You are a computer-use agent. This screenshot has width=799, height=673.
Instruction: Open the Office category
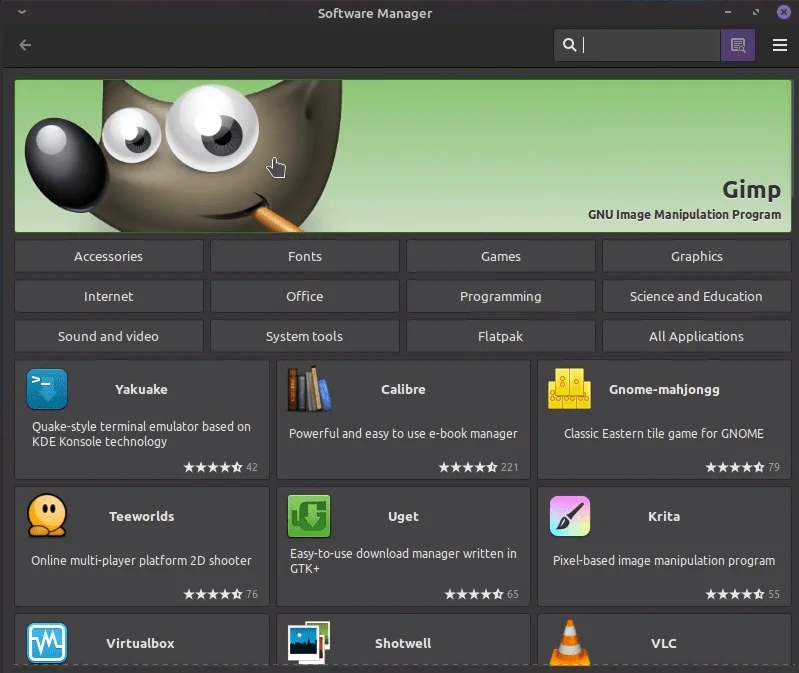tap(305, 297)
